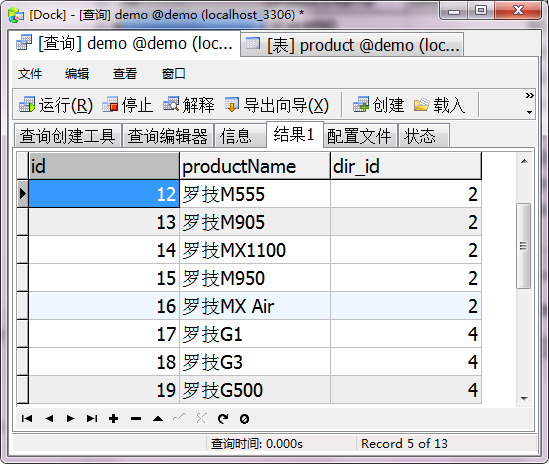549x464 pixels.
Task: Open the toolbar options dropdown arrow
Action: (x=529, y=112)
